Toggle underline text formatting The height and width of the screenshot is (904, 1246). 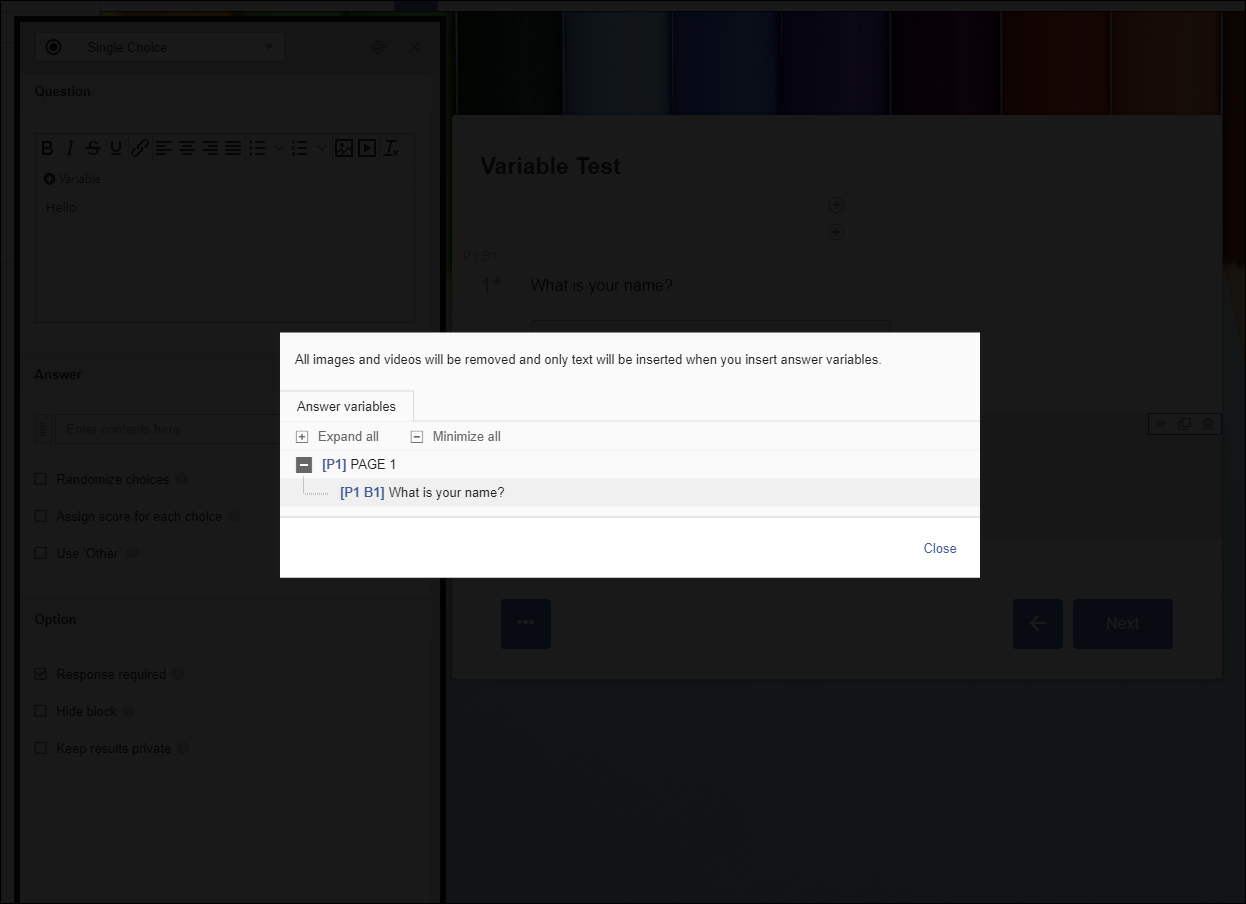click(x=116, y=148)
